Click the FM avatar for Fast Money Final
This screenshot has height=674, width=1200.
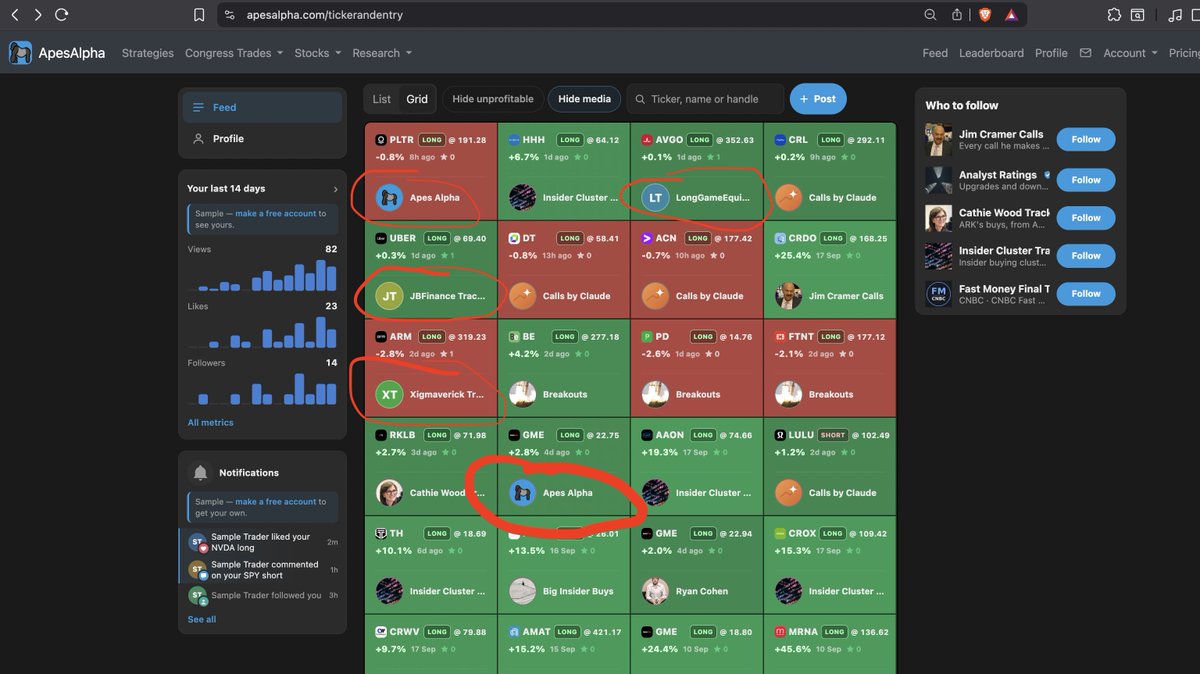[x=938, y=294]
